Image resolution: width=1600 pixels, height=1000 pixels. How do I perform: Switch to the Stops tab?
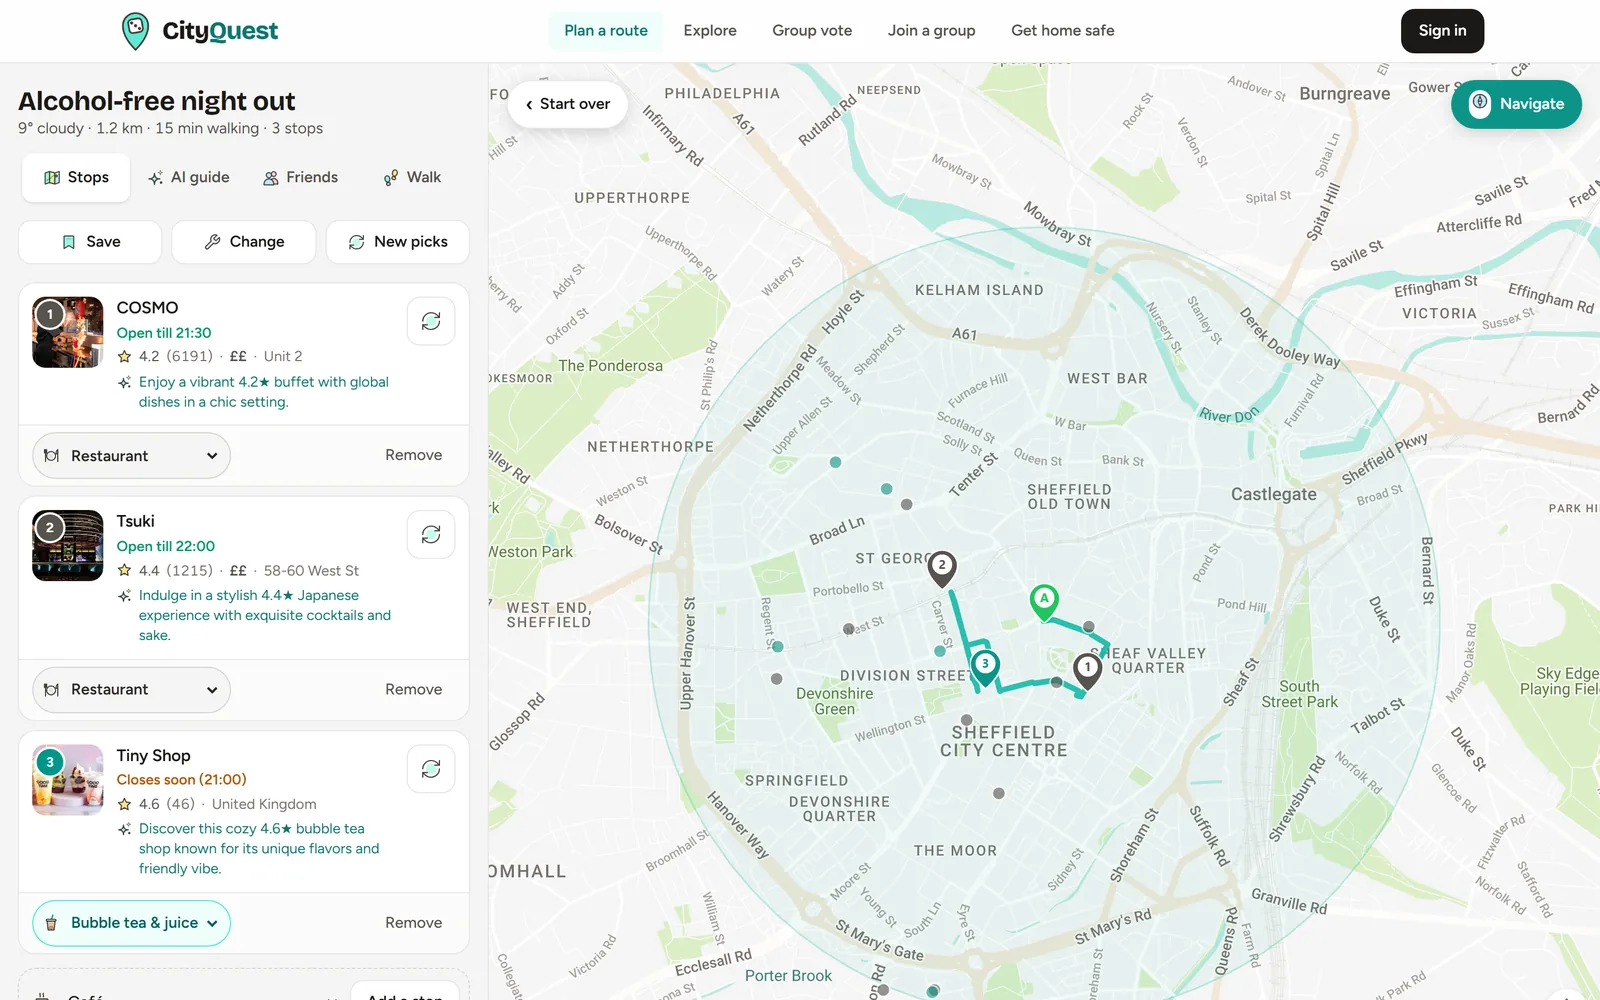pyautogui.click(x=76, y=178)
